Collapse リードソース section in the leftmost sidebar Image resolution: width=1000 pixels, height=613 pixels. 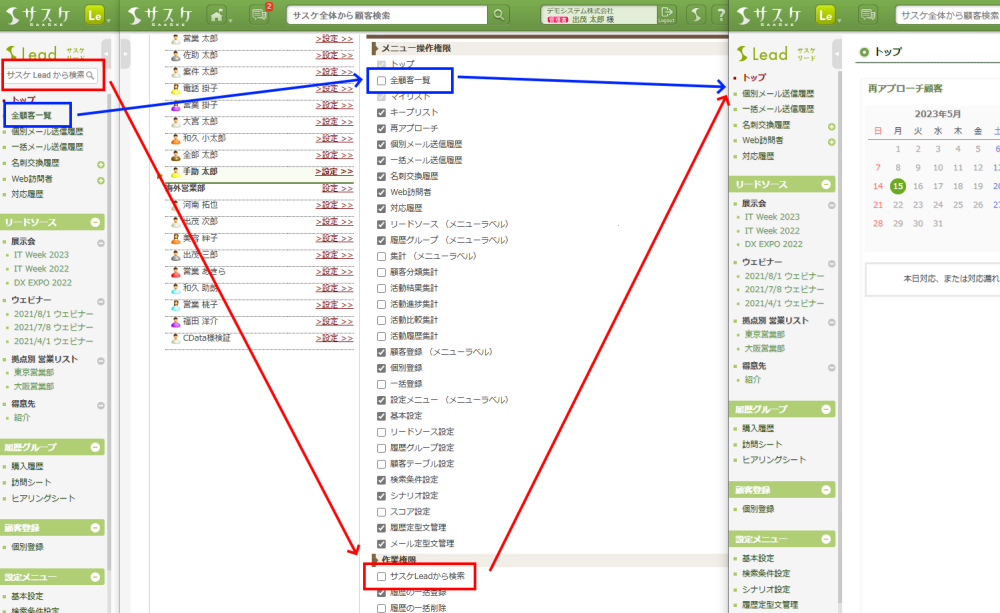click(95, 223)
